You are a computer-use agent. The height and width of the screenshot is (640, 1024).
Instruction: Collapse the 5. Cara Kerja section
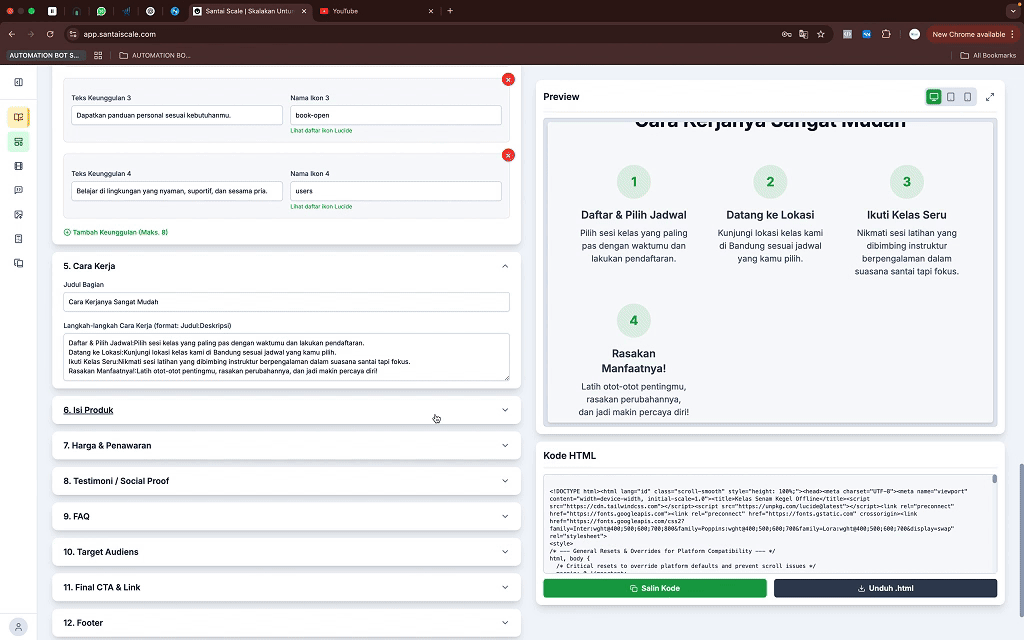[504, 266]
